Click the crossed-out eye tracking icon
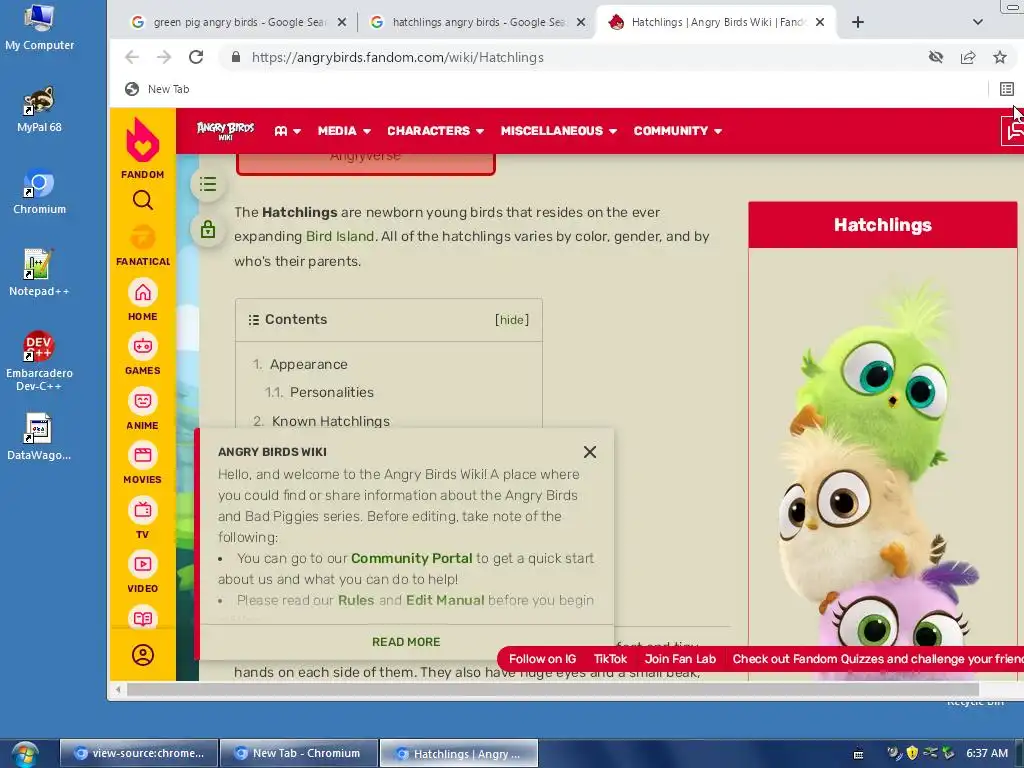 coord(936,57)
